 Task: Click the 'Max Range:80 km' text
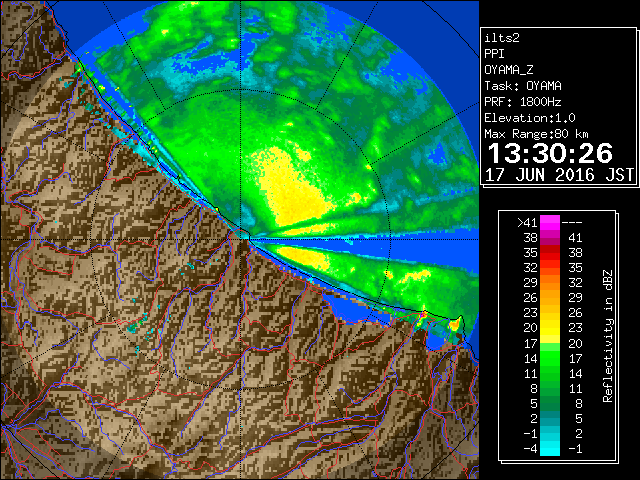(x=536, y=134)
